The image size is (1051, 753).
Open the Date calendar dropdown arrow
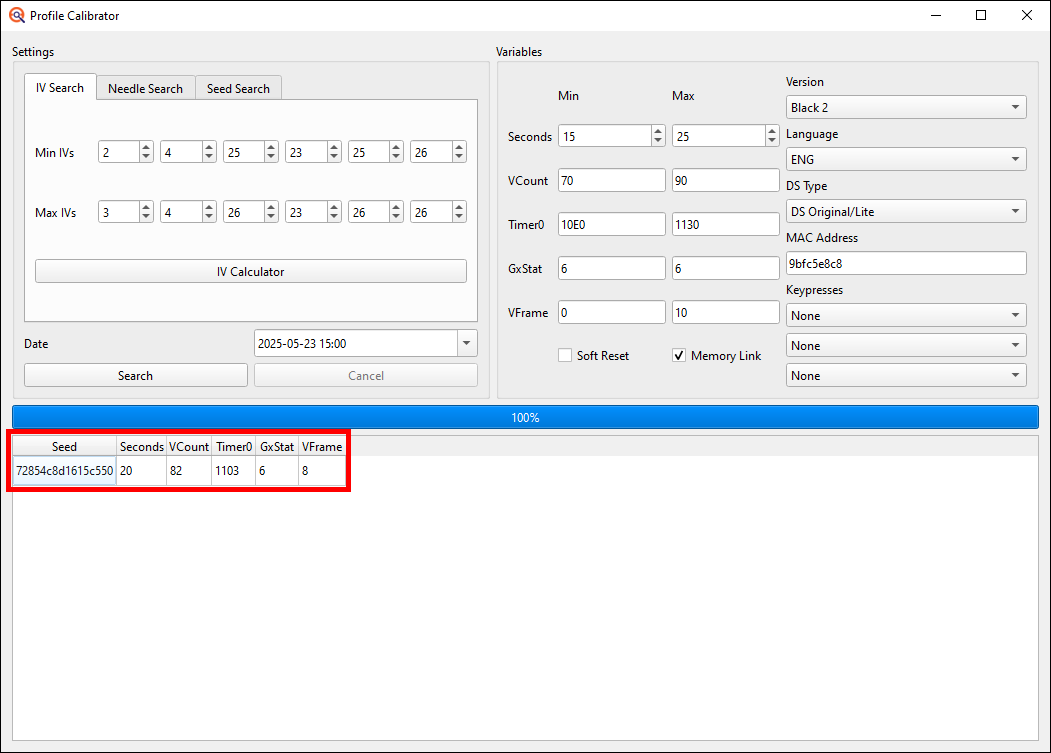tap(467, 343)
